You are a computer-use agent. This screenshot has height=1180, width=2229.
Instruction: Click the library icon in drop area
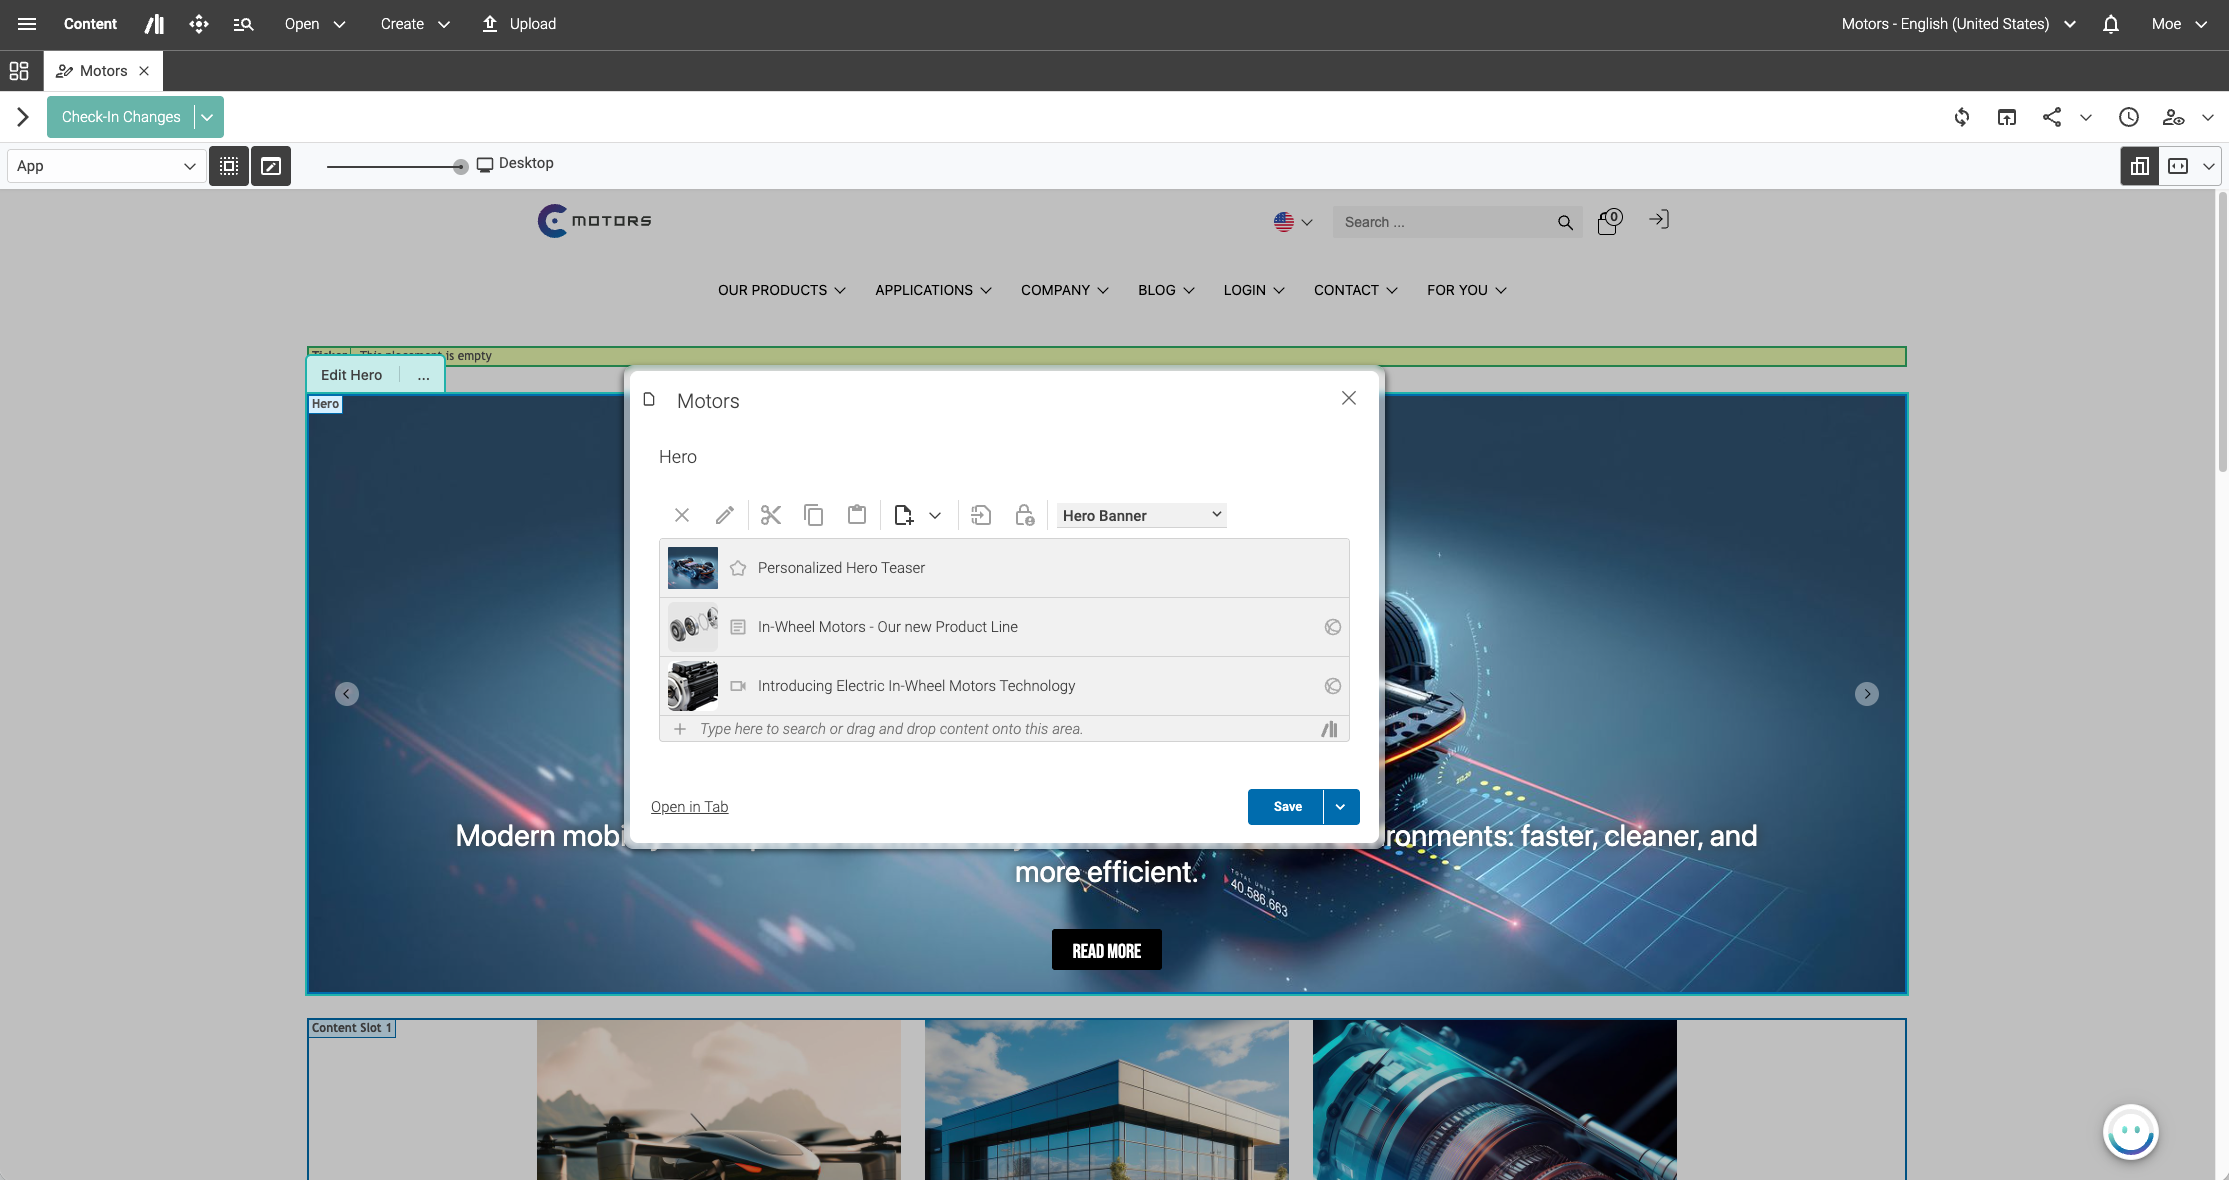pyautogui.click(x=1329, y=729)
